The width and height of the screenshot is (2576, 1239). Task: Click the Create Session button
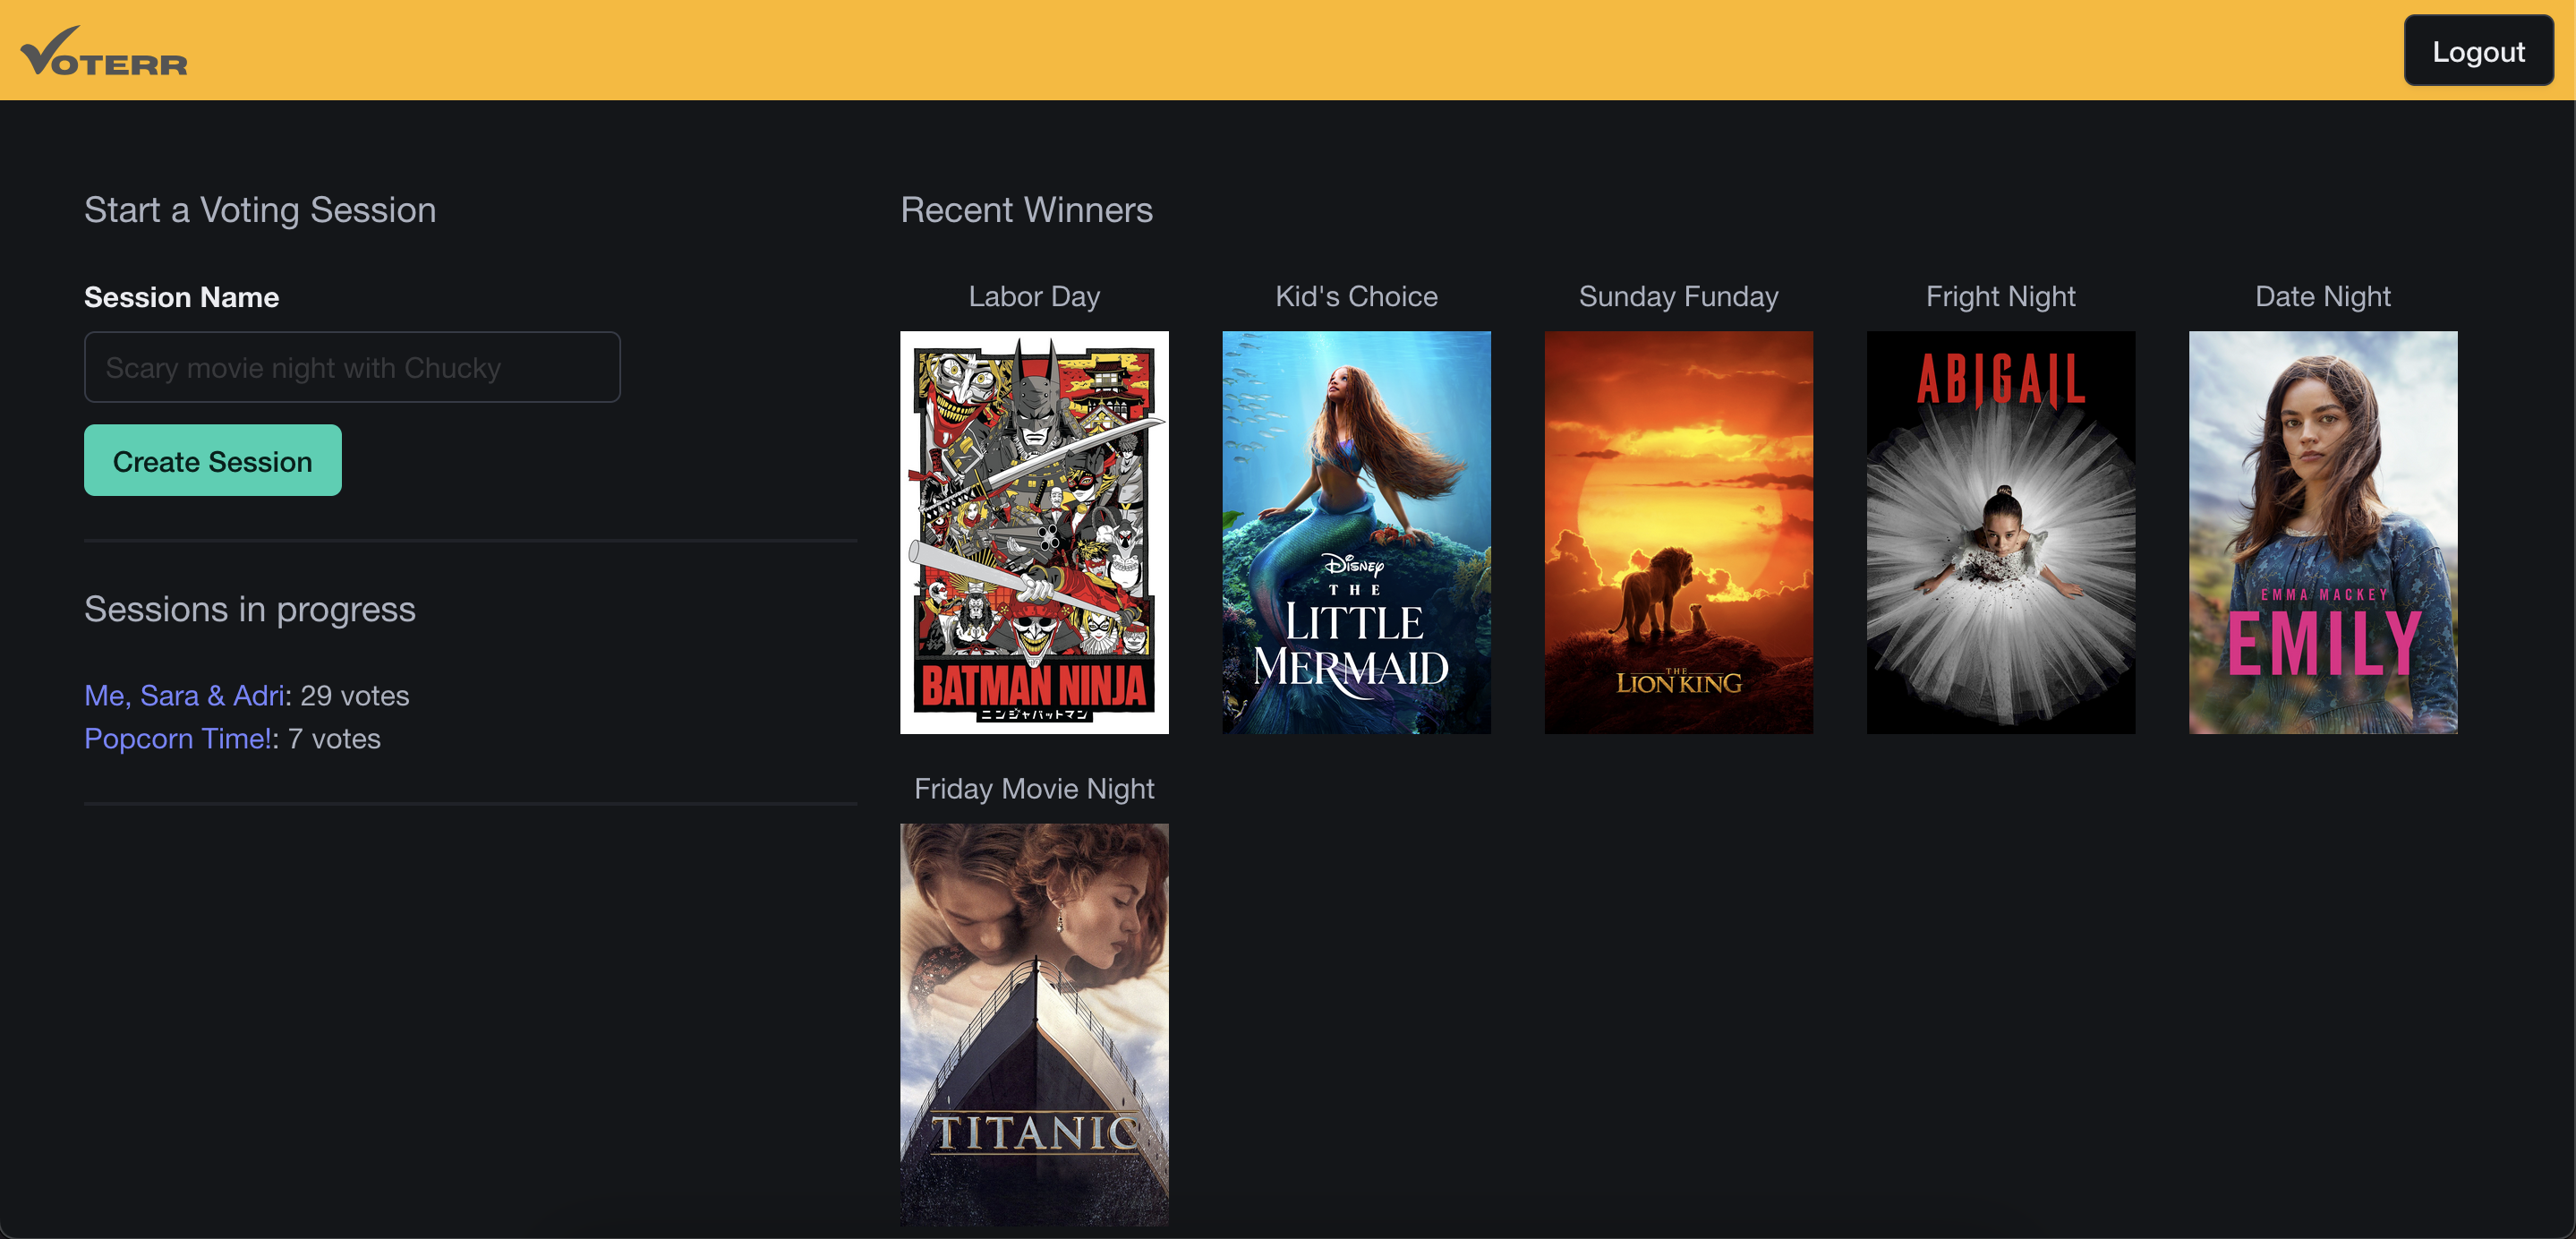[x=212, y=462]
